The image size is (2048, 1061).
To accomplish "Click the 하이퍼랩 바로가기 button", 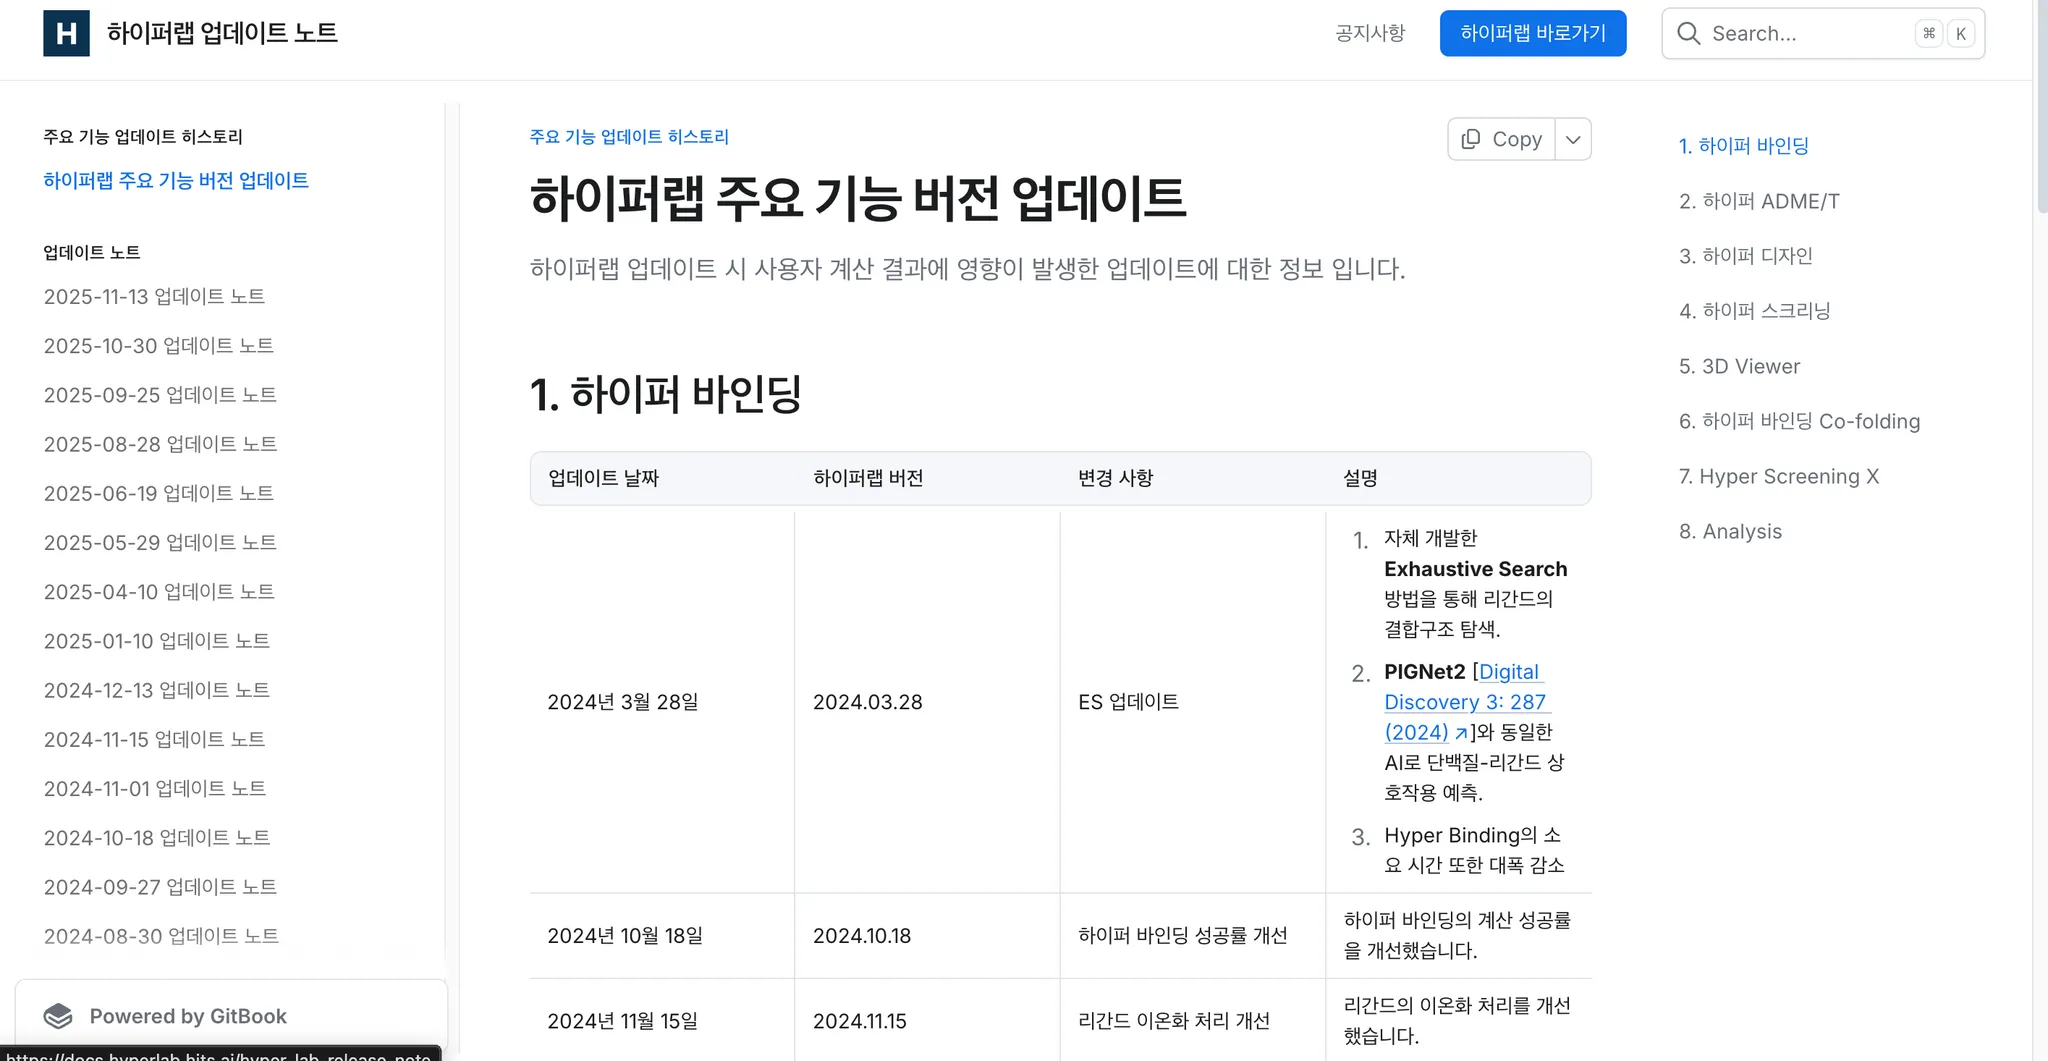I will (x=1533, y=33).
